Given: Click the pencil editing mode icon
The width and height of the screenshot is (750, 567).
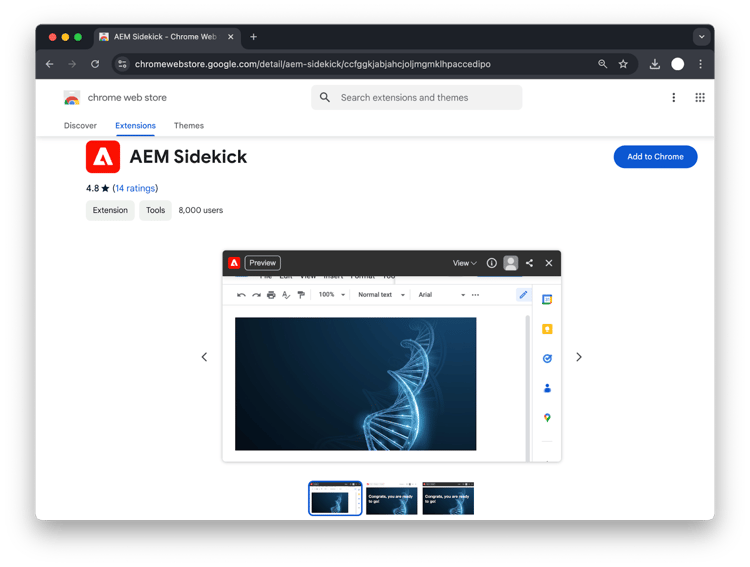Looking at the screenshot, I should [523, 295].
